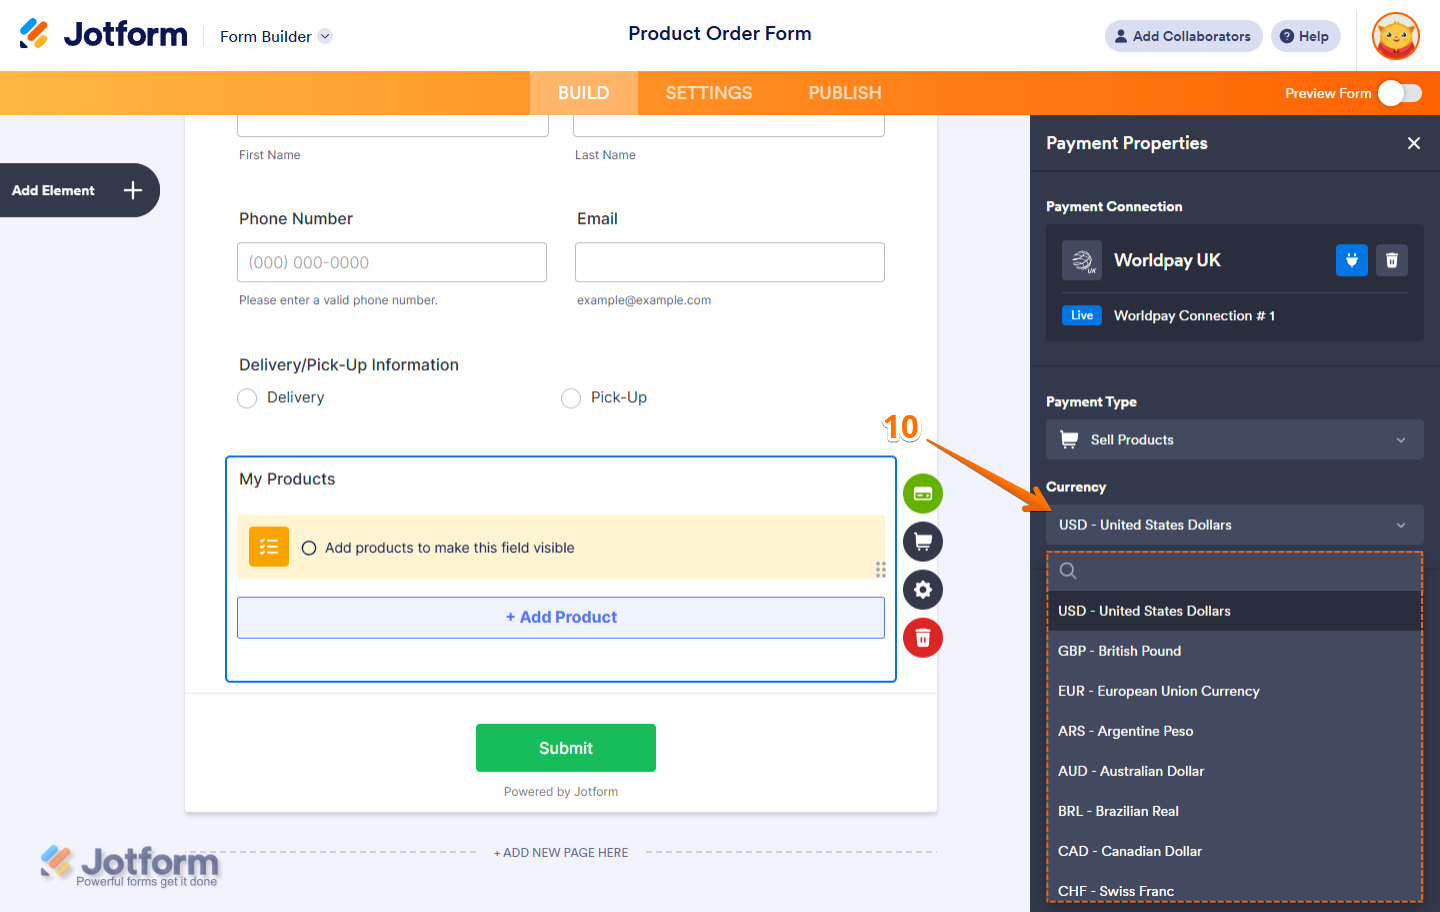The width and height of the screenshot is (1440, 912).
Task: Click the + Add Product button
Action: pyautogui.click(x=561, y=618)
